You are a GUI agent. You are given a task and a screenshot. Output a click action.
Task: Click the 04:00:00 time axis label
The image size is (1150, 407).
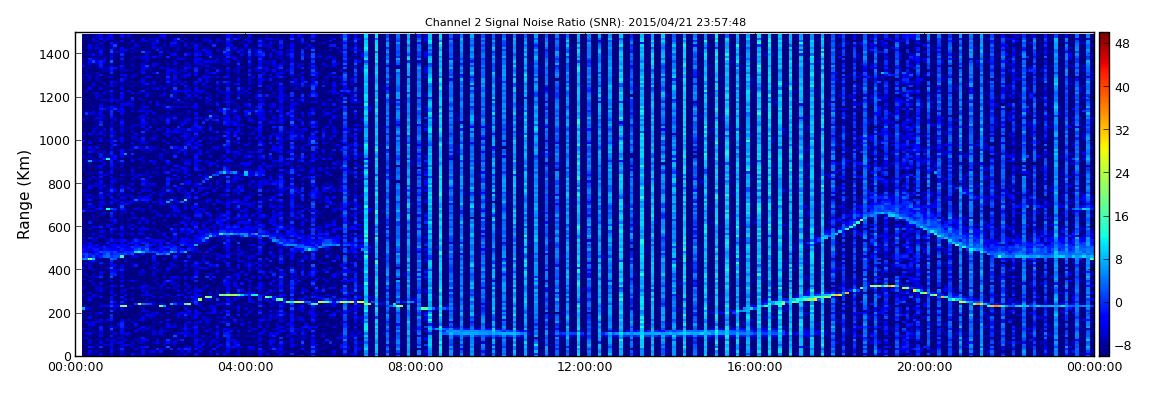245,368
